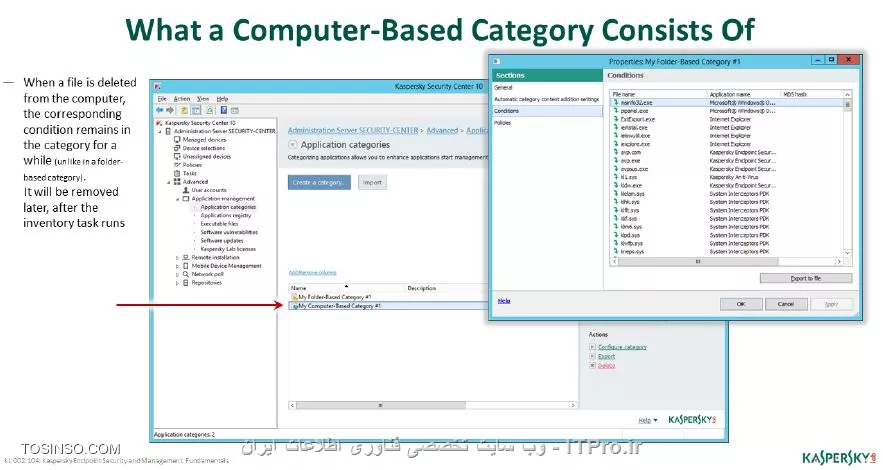Click Cancel in Properties dialog
This screenshot has width=883, height=470.
click(x=786, y=304)
